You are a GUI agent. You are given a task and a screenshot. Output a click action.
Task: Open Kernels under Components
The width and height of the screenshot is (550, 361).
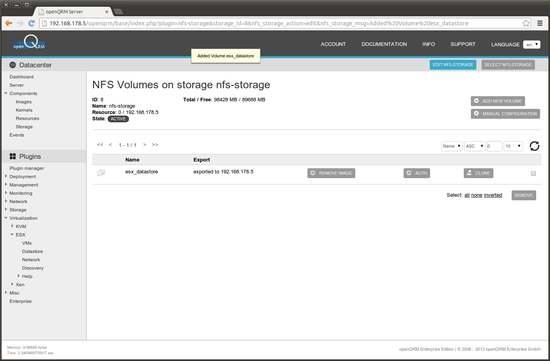pos(24,110)
